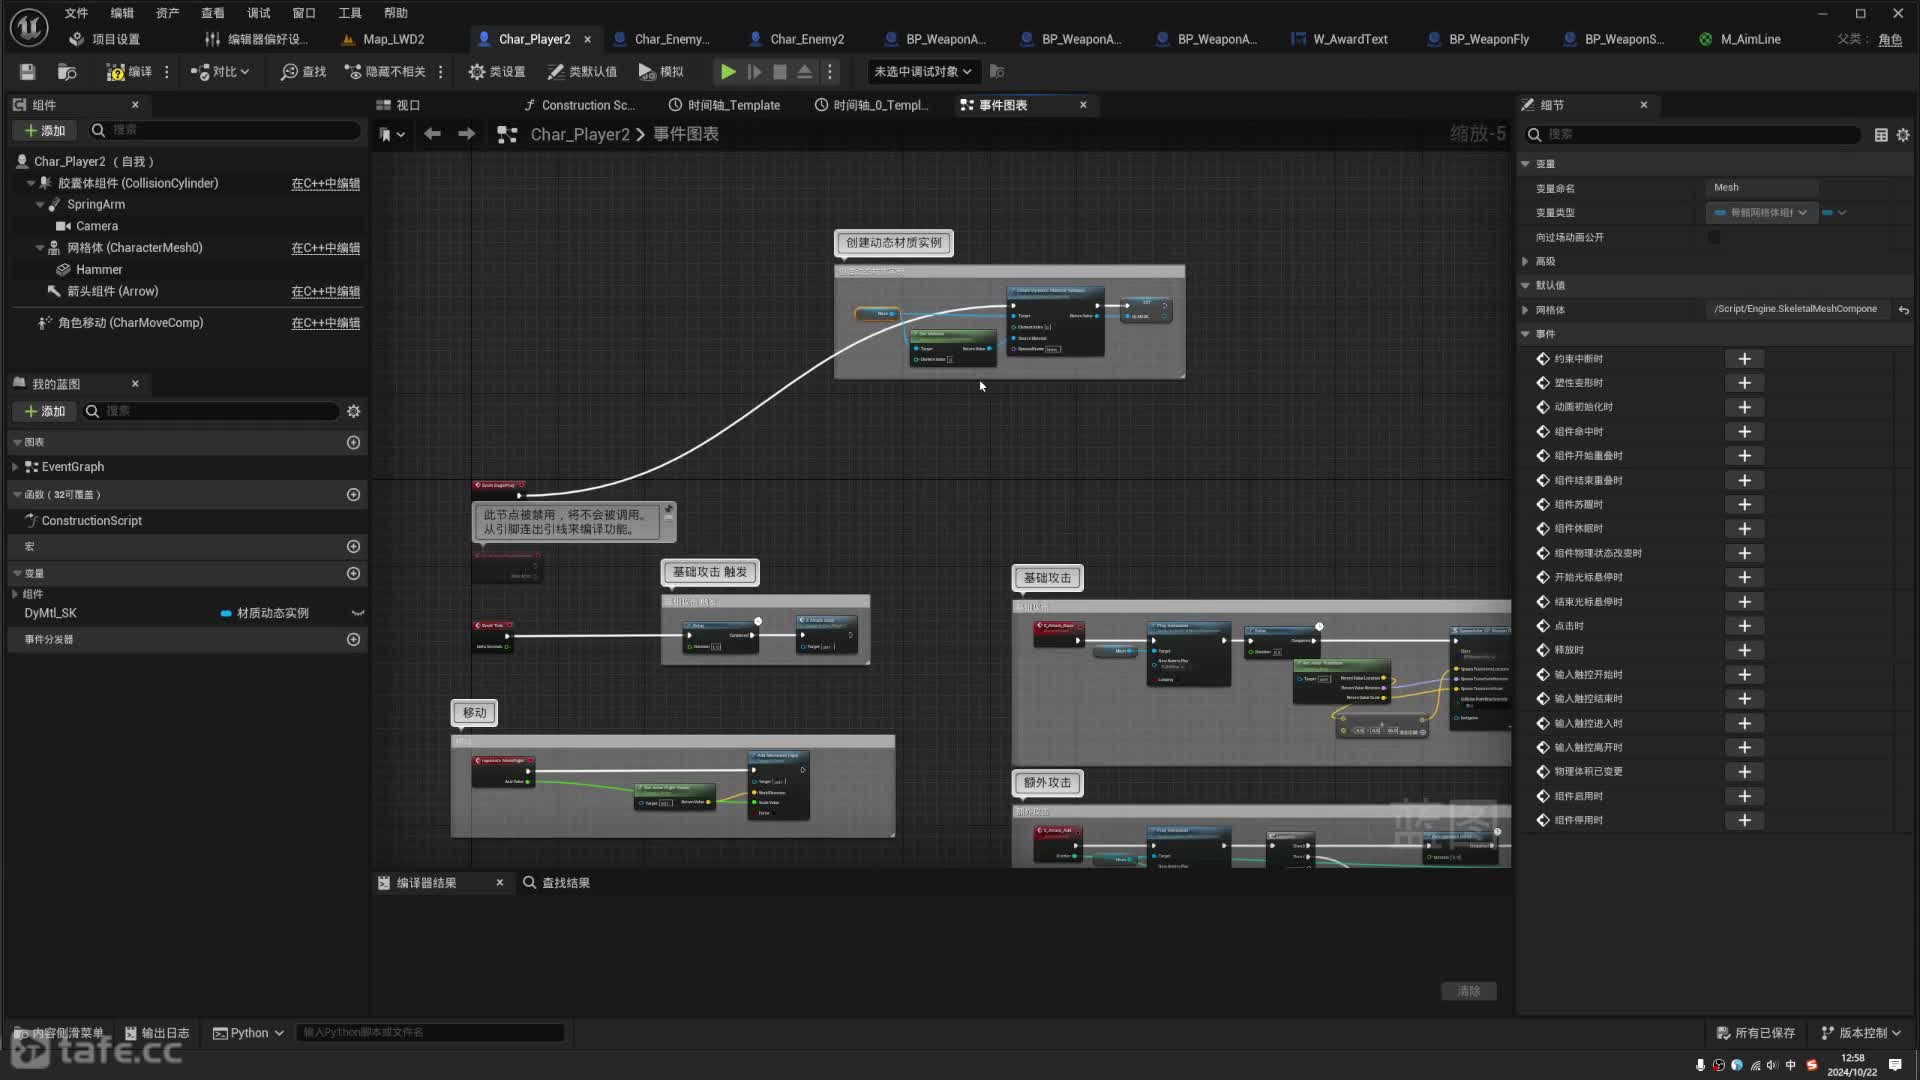
Task: Expand the 高级 section in details
Action: (1526, 261)
